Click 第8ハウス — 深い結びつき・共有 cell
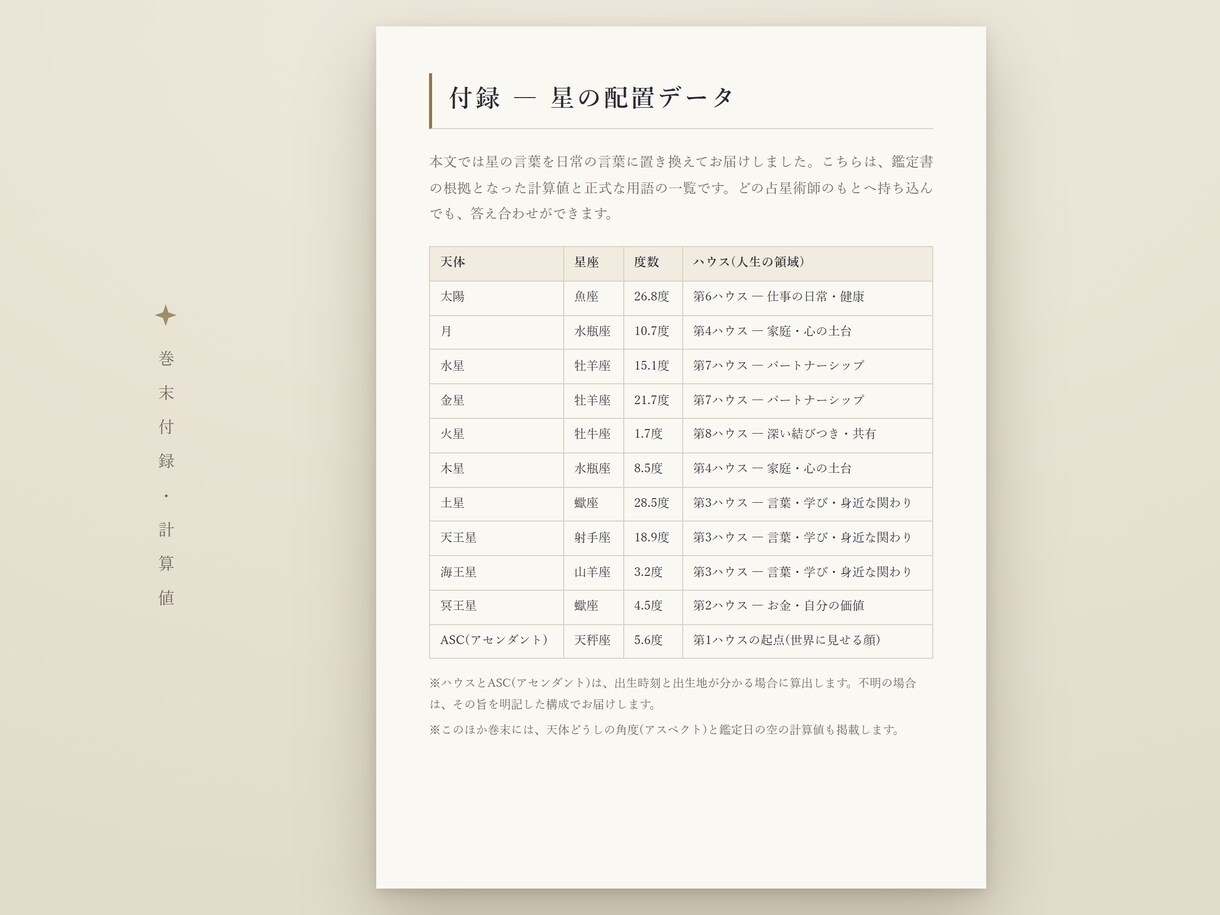The height and width of the screenshot is (915, 1220). (x=807, y=435)
